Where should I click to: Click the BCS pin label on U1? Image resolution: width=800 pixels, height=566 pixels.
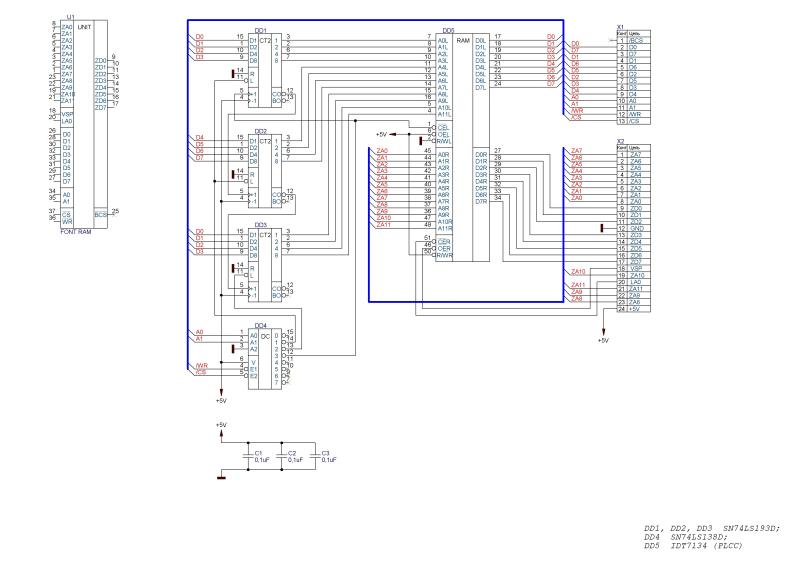click(100, 213)
